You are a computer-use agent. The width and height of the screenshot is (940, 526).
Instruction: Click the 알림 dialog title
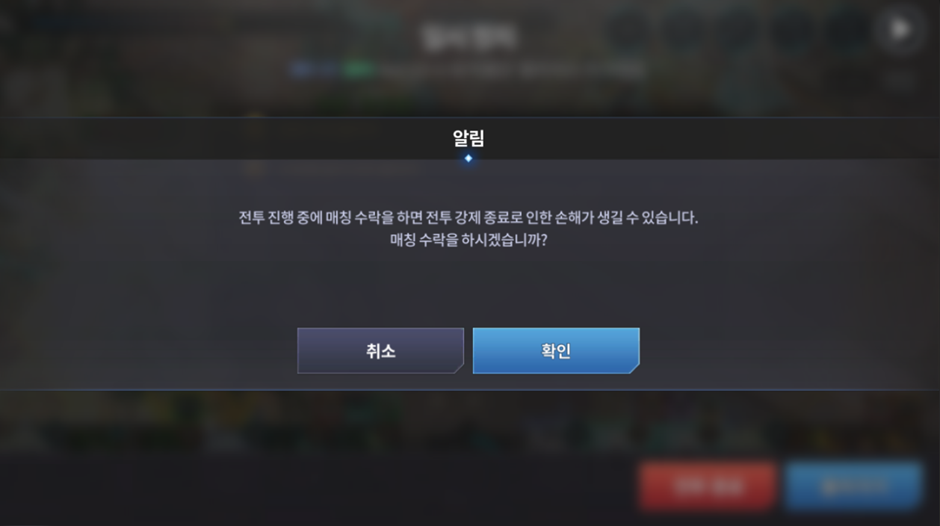coord(468,139)
